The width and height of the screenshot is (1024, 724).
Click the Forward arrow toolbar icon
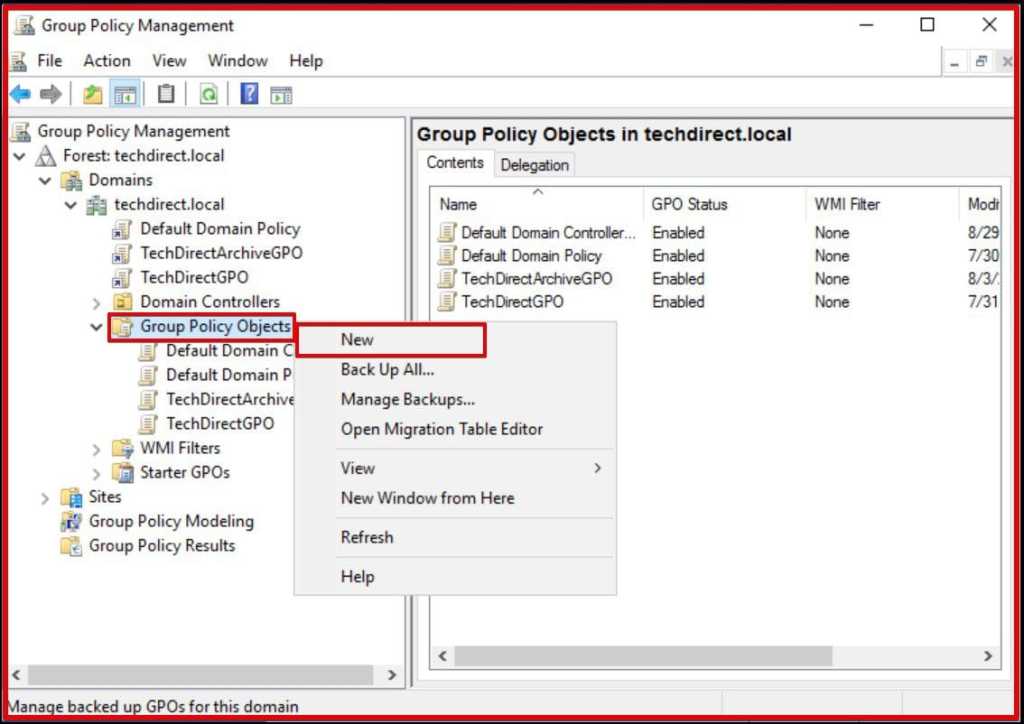[x=50, y=94]
